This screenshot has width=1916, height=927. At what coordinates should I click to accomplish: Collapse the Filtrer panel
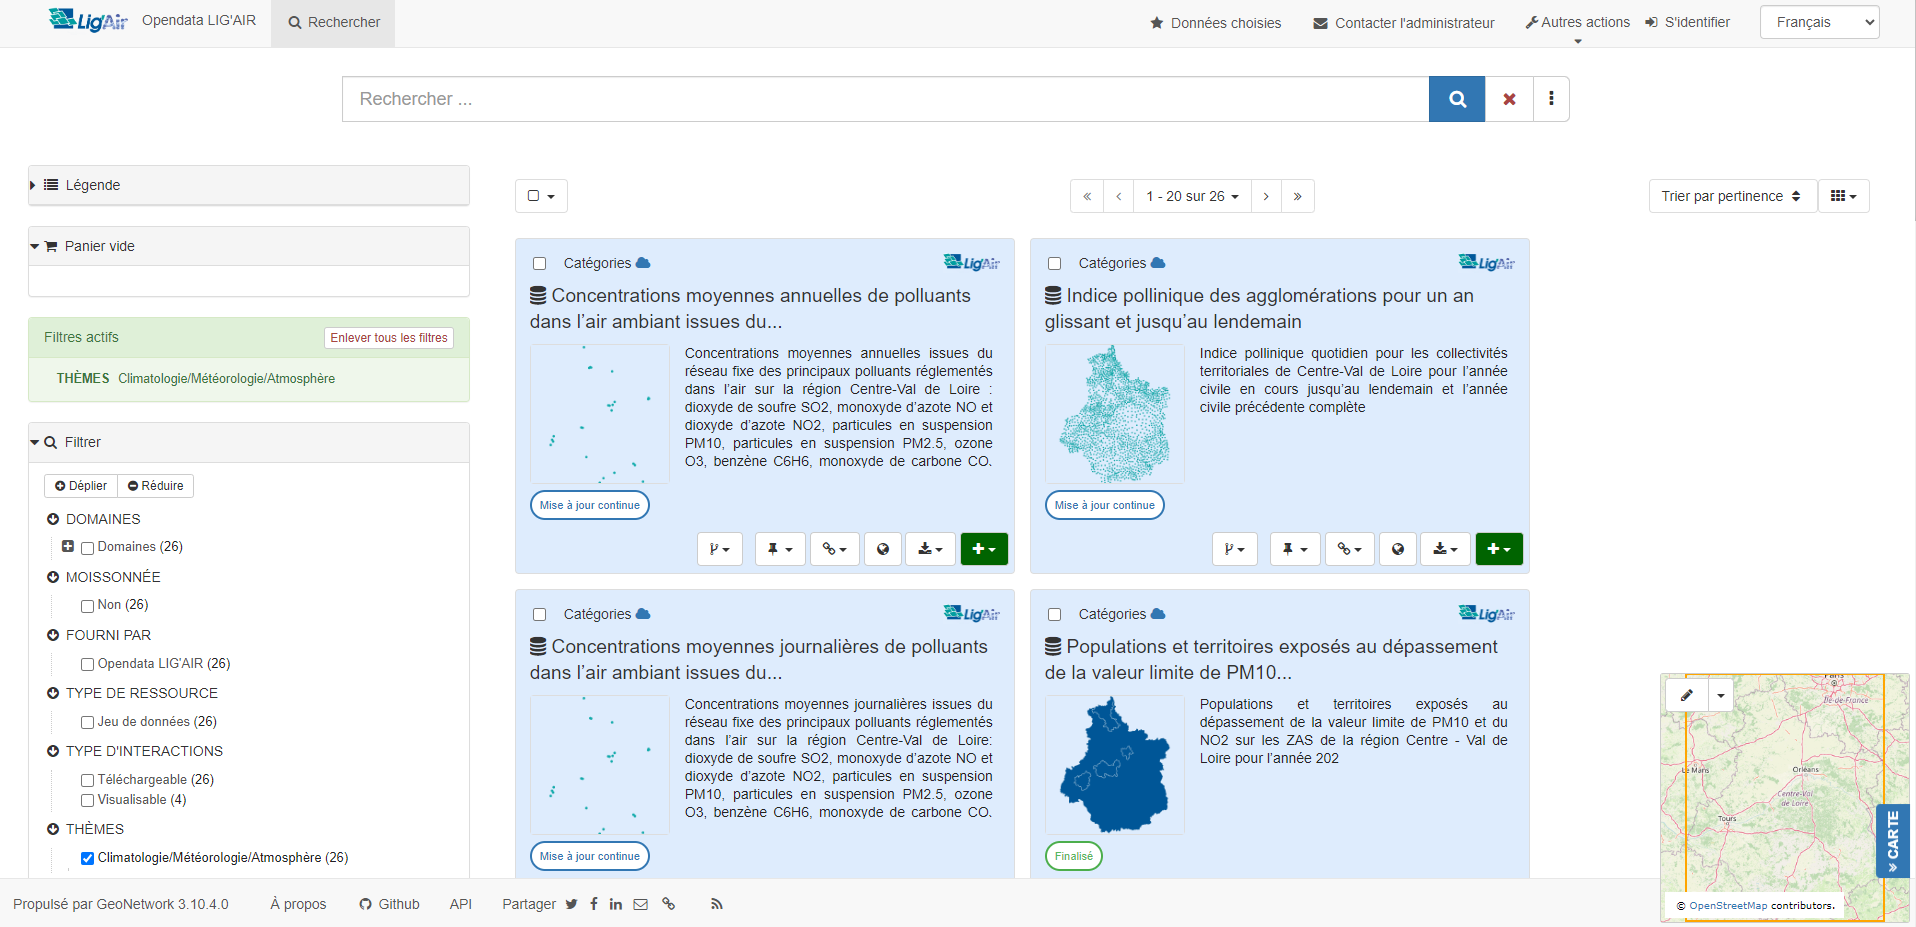click(x=249, y=442)
